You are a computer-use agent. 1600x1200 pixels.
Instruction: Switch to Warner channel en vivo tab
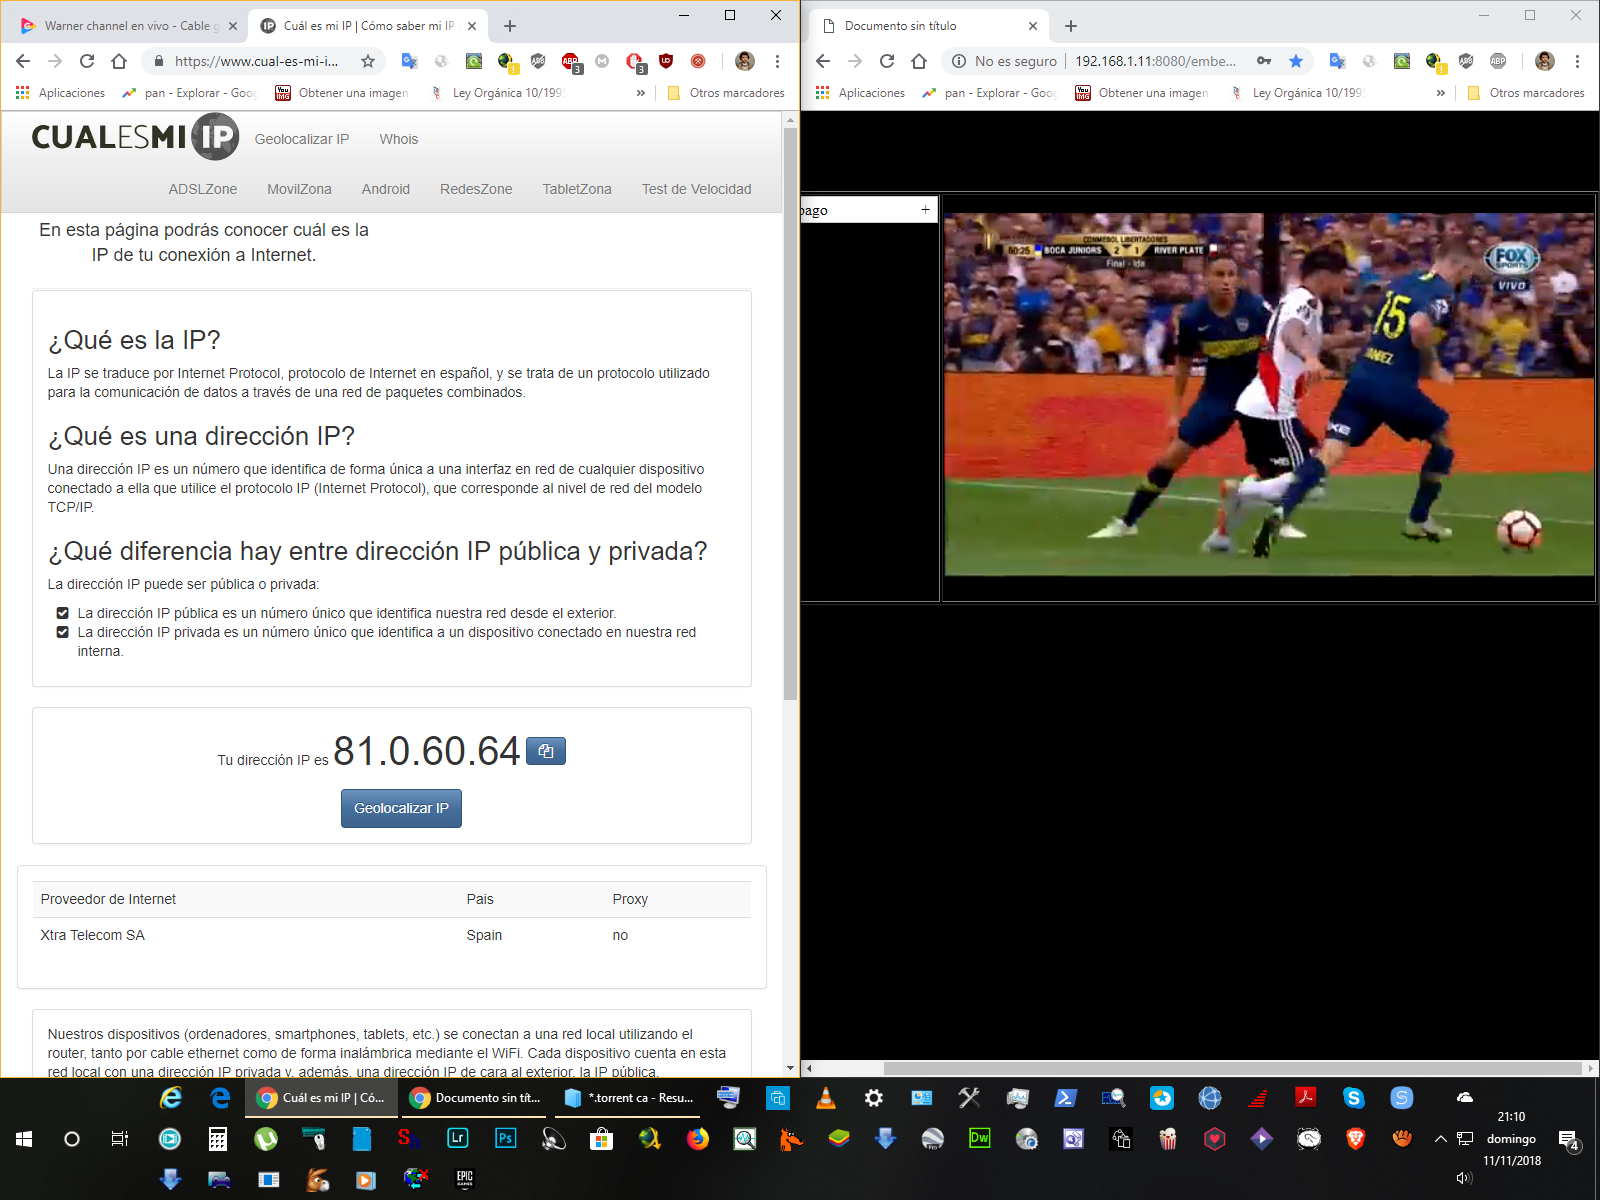pyautogui.click(x=127, y=26)
